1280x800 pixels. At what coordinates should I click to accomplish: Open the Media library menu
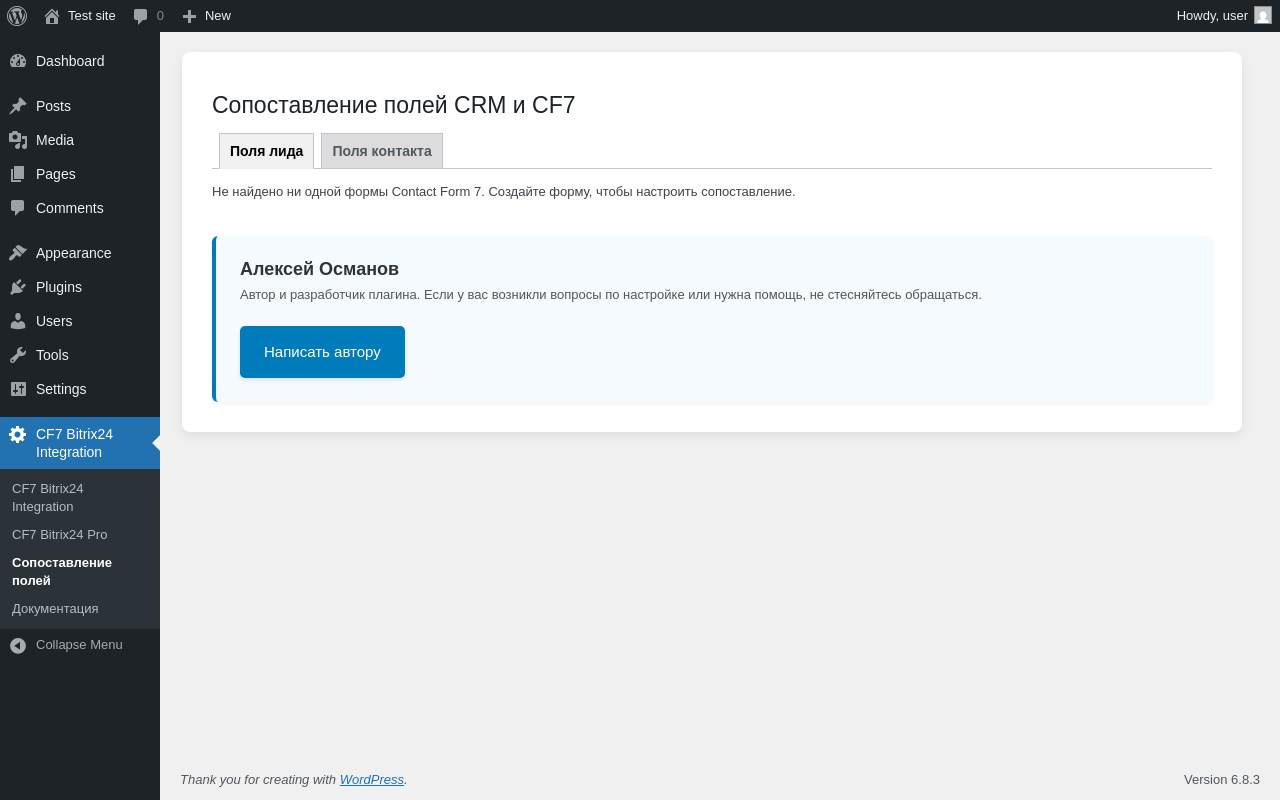click(80, 140)
